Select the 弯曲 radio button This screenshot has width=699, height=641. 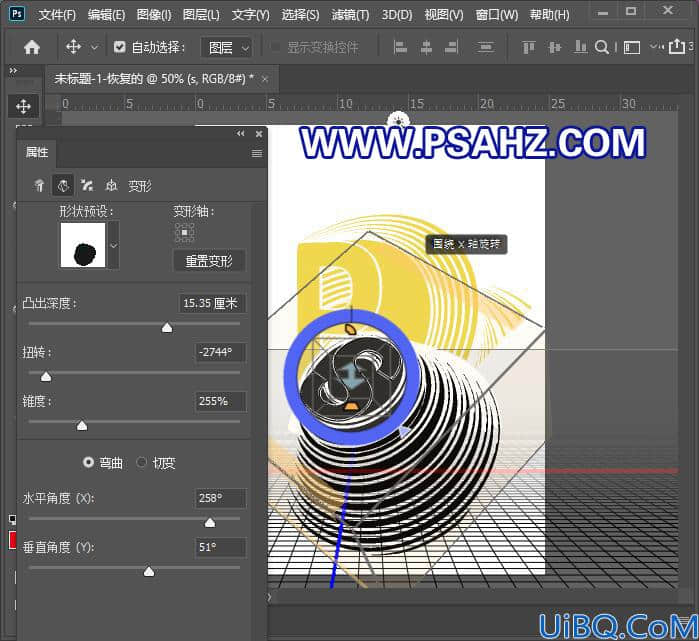pos(88,462)
